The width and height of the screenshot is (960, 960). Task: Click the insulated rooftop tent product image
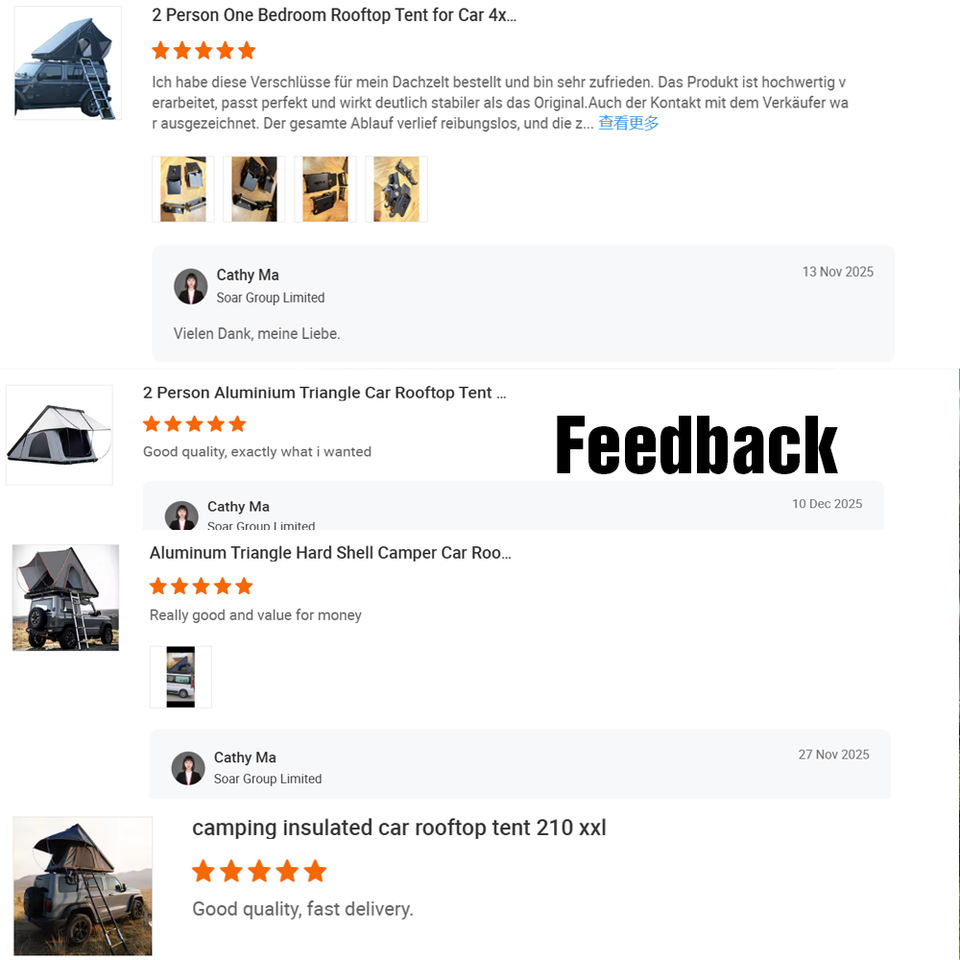coord(83,886)
